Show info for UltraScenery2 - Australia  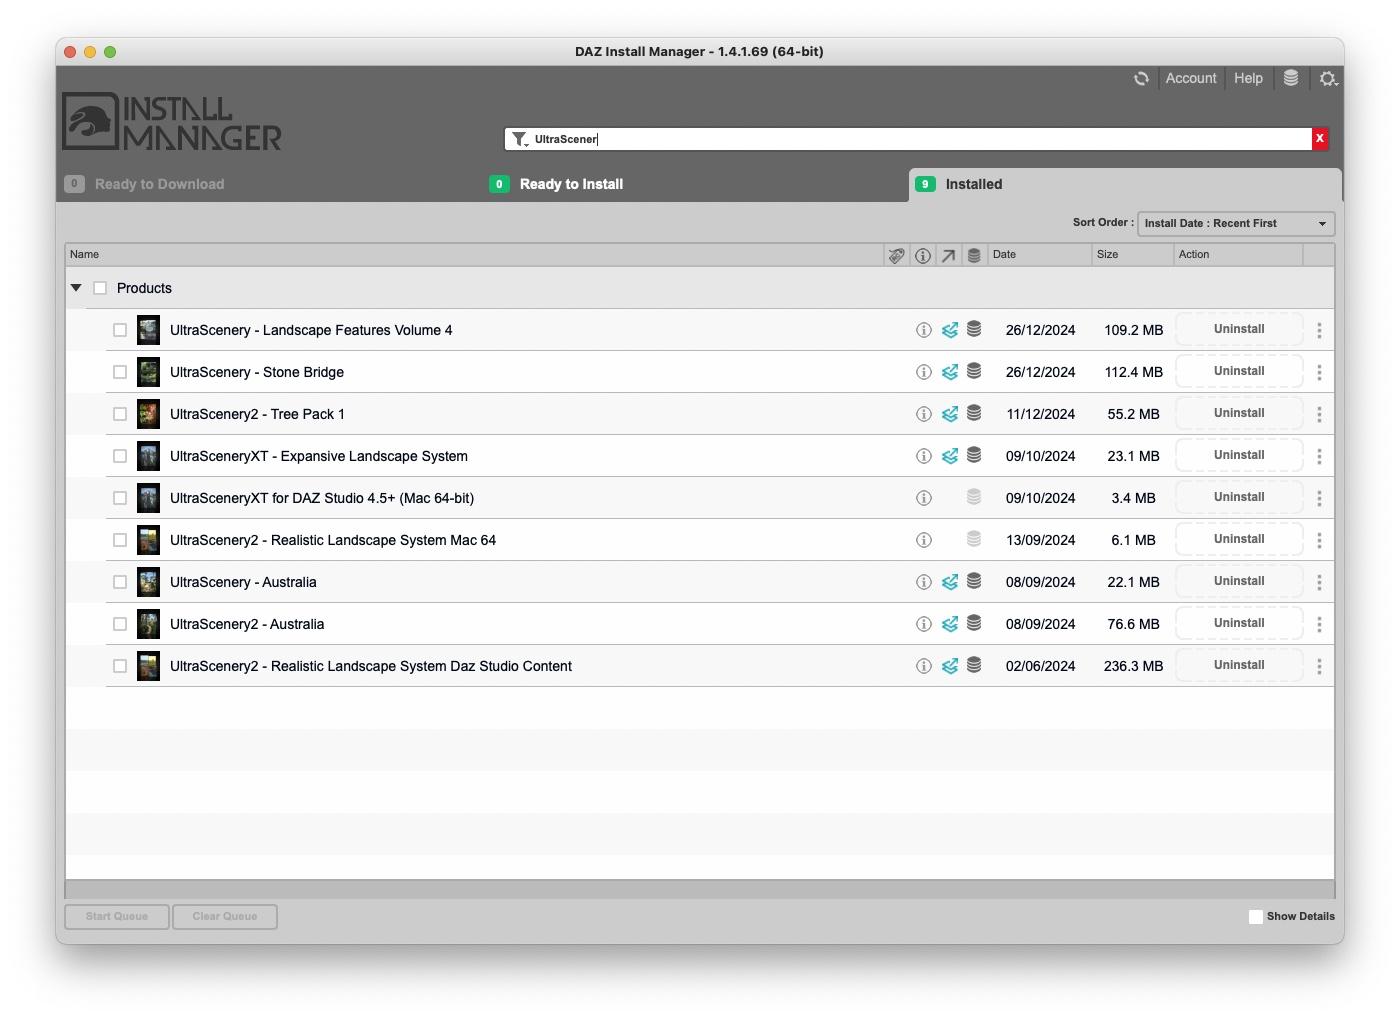click(924, 624)
